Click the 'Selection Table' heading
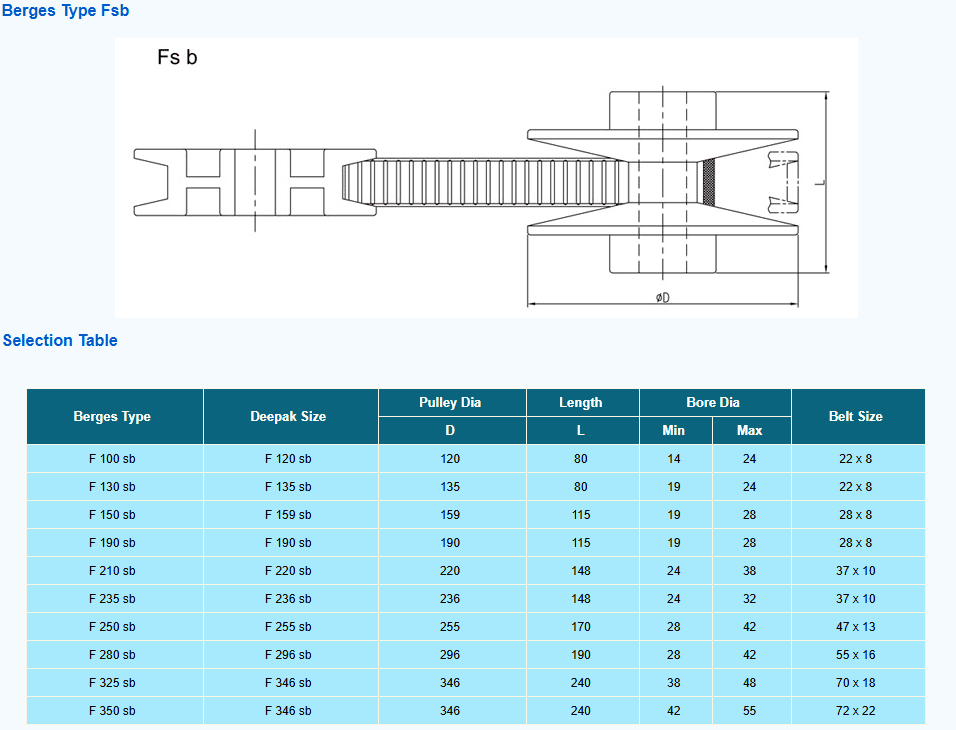 point(60,340)
